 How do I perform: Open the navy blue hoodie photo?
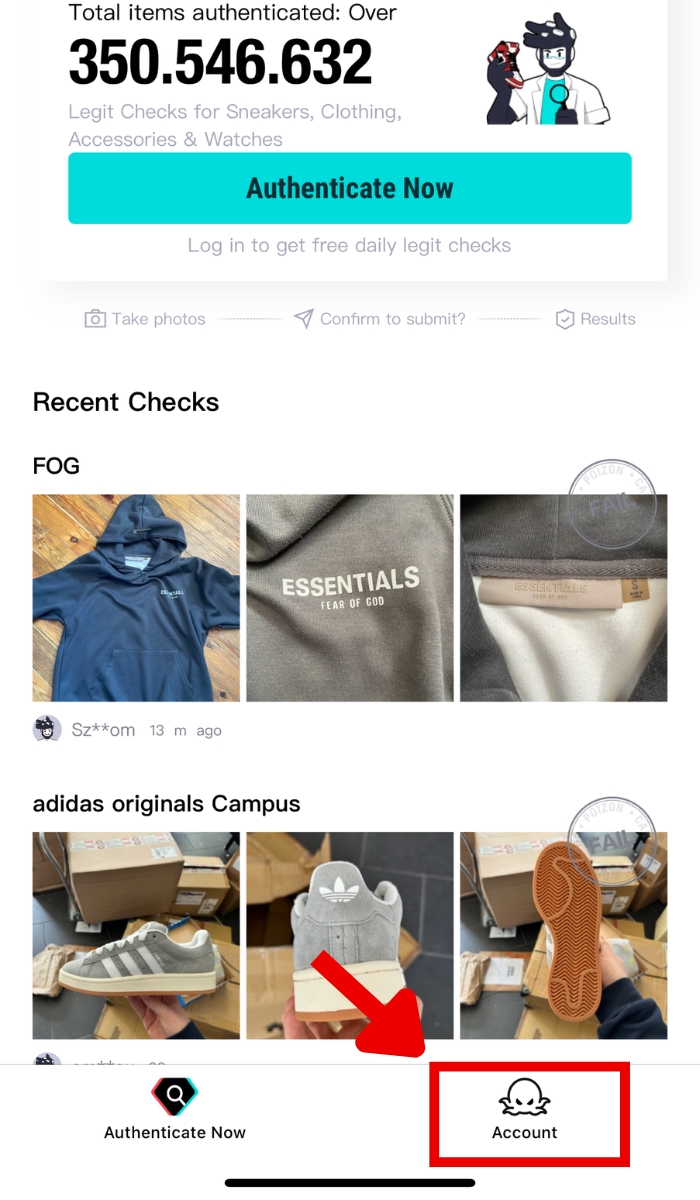click(136, 598)
